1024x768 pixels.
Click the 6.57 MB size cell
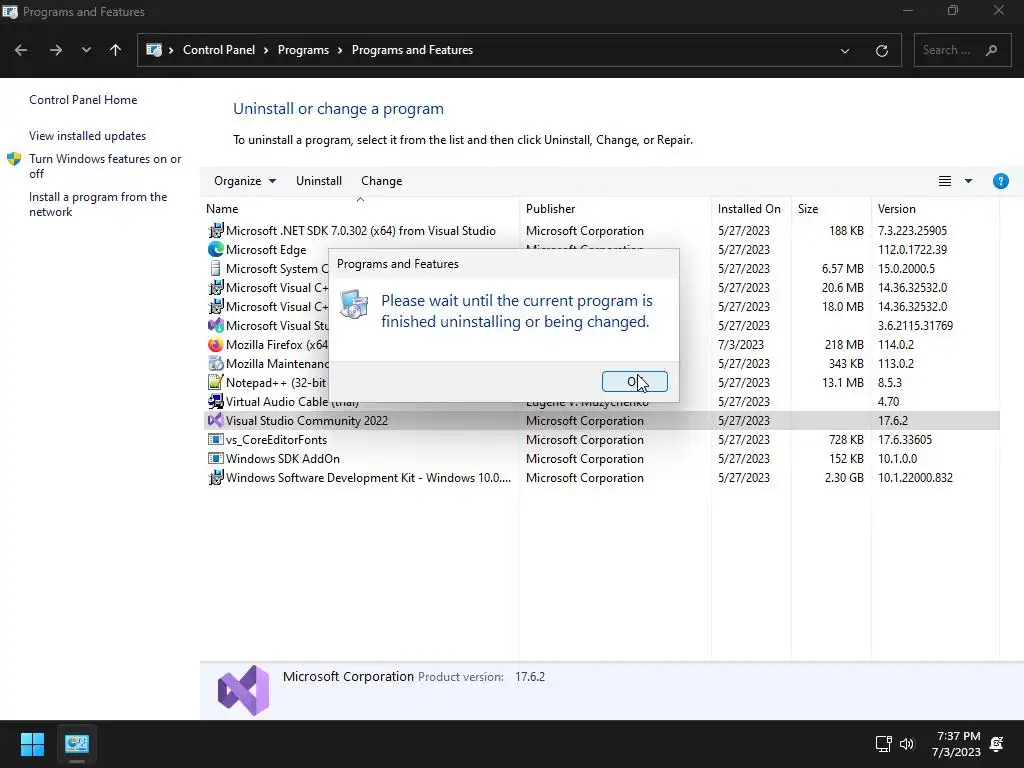point(842,268)
